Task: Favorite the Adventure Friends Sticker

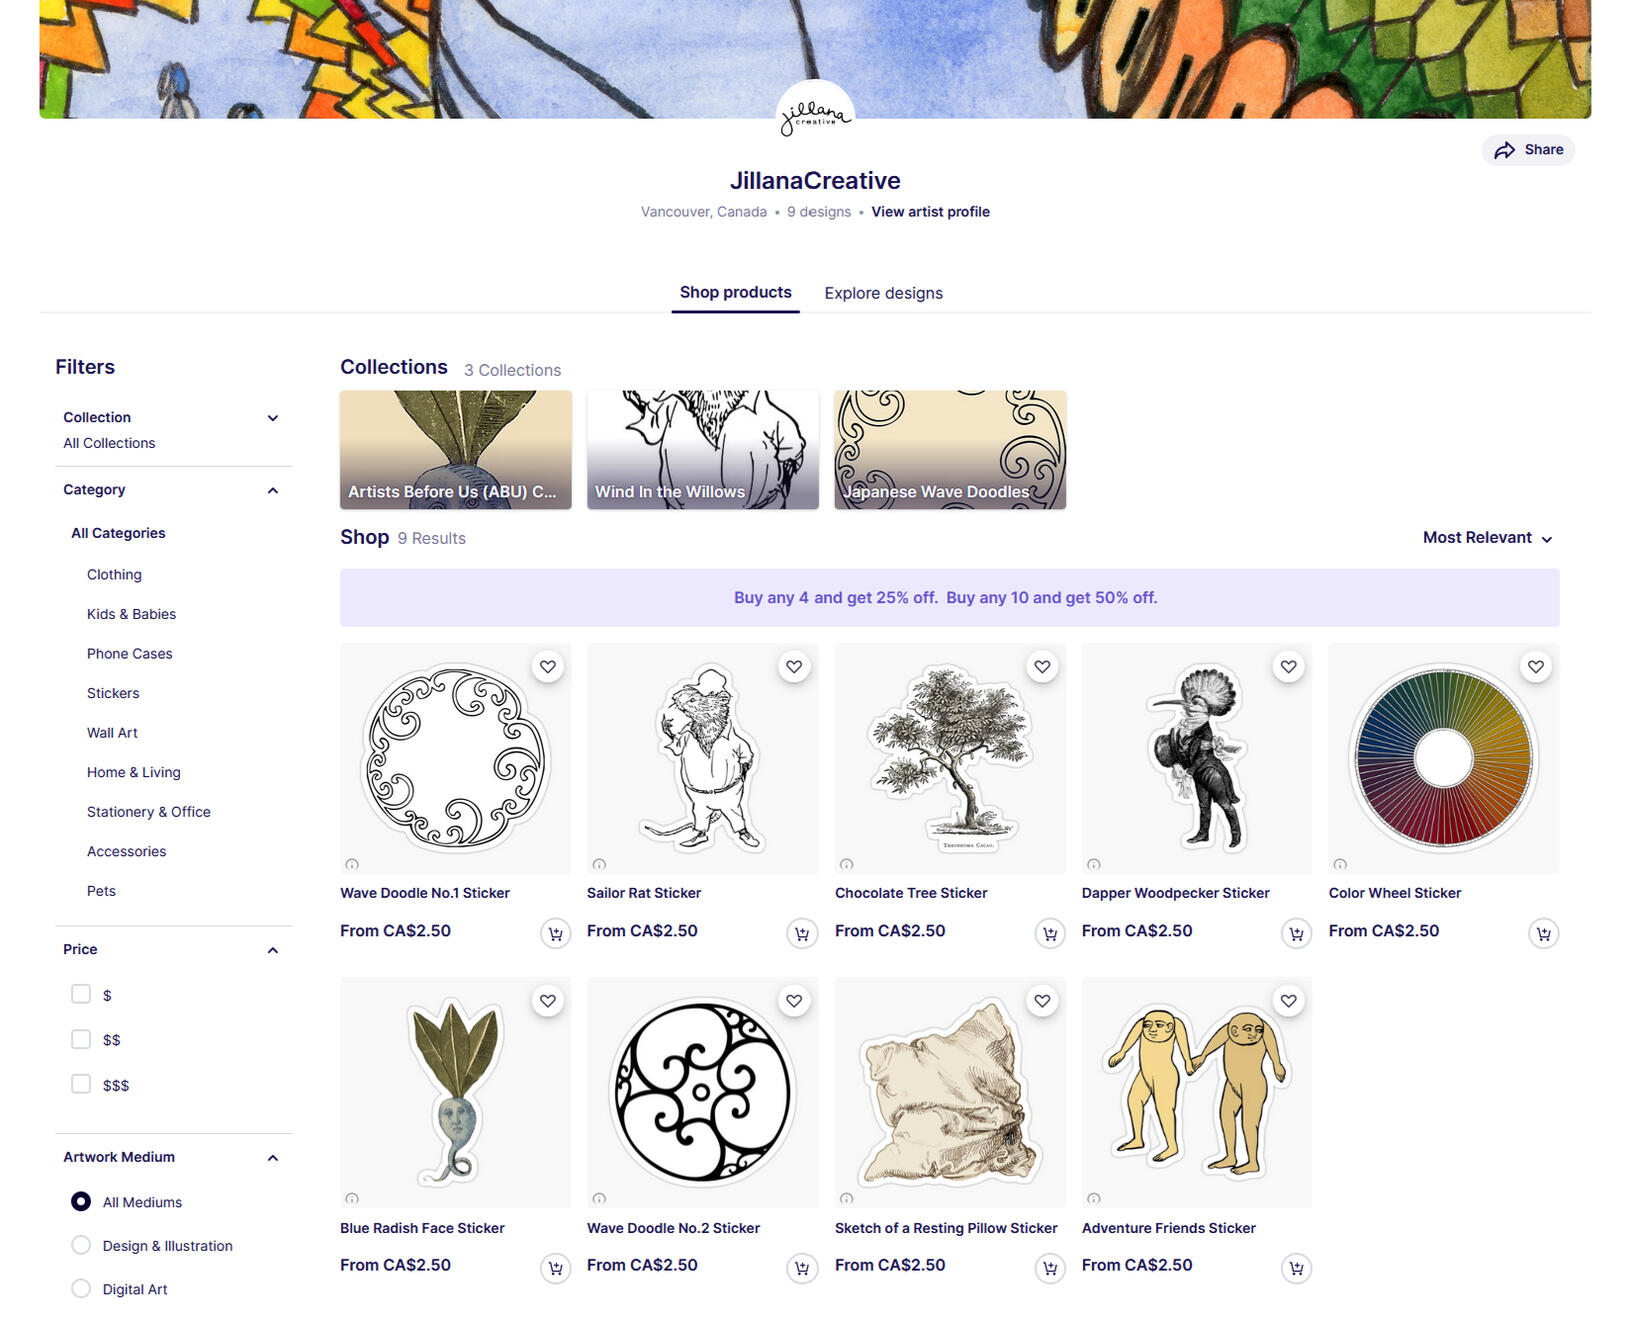Action: pos(1289,1001)
